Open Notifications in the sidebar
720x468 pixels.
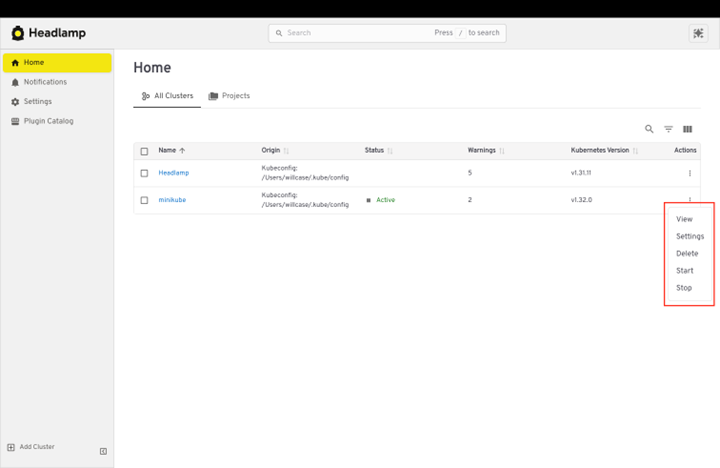click(45, 82)
